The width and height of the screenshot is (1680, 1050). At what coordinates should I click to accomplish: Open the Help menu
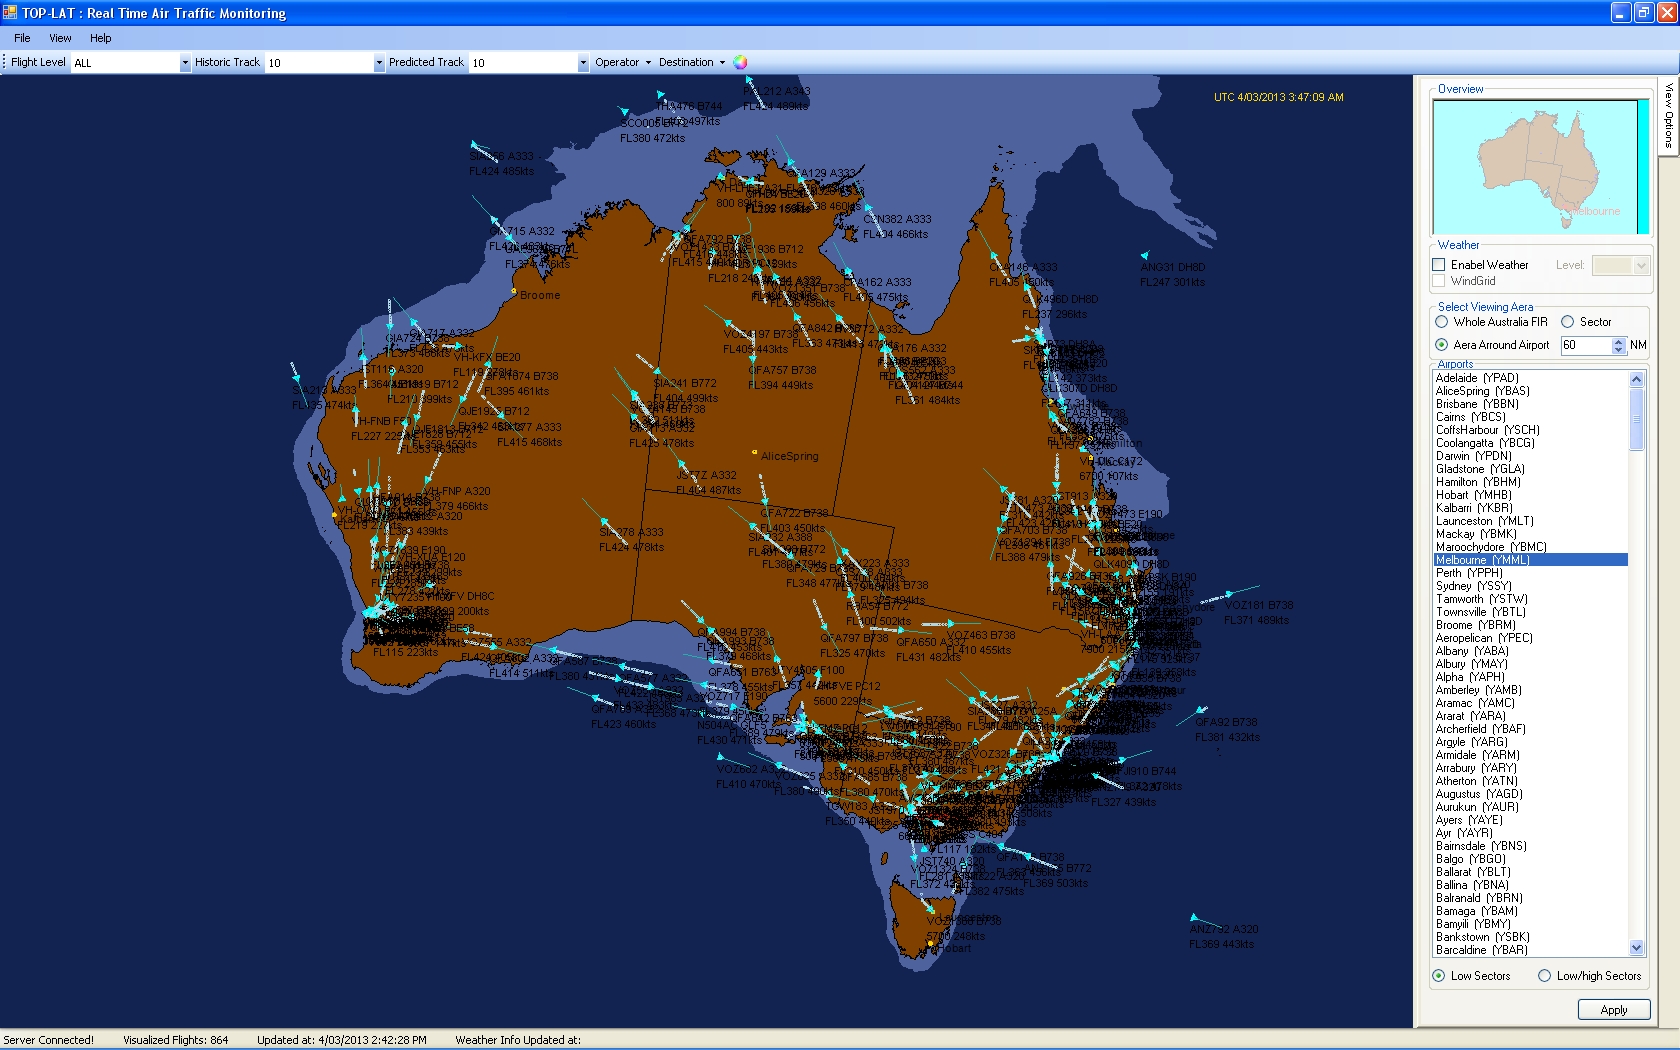click(x=101, y=38)
